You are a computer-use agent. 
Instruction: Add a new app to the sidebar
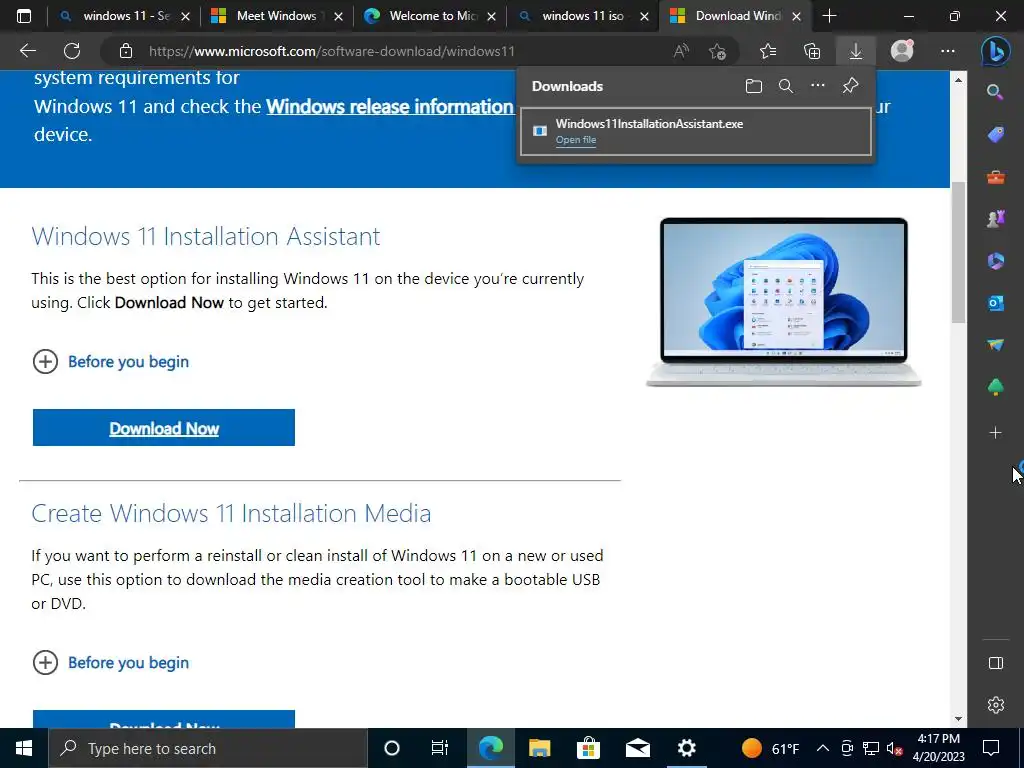[995, 432]
